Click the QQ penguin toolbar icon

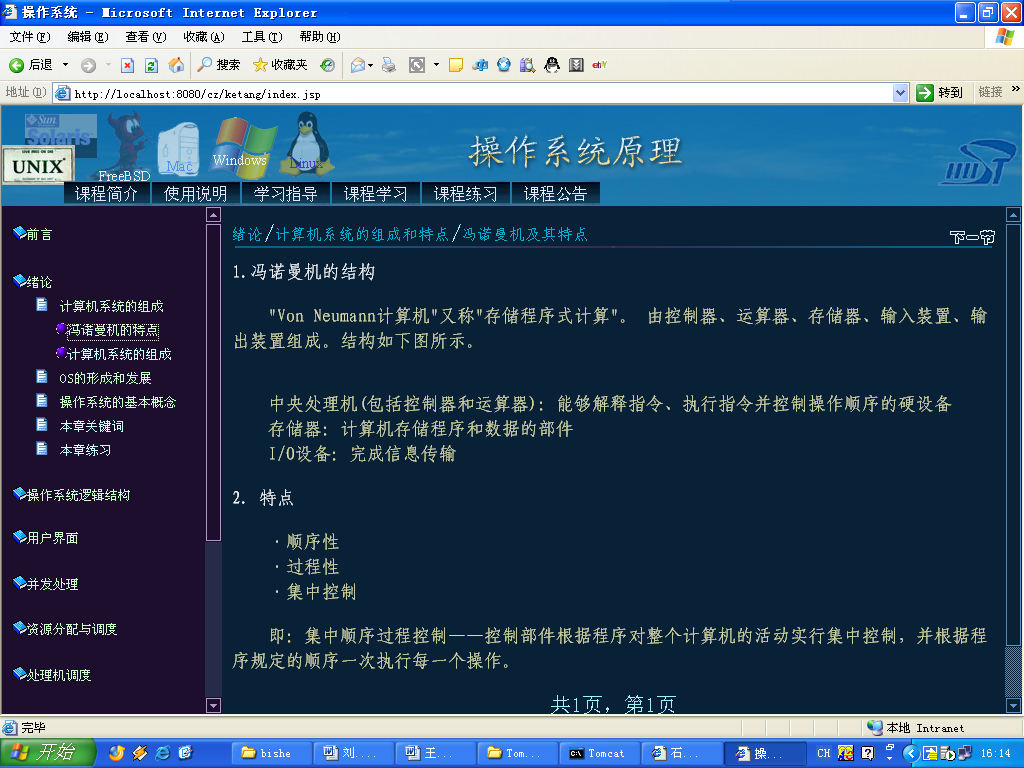(552, 65)
